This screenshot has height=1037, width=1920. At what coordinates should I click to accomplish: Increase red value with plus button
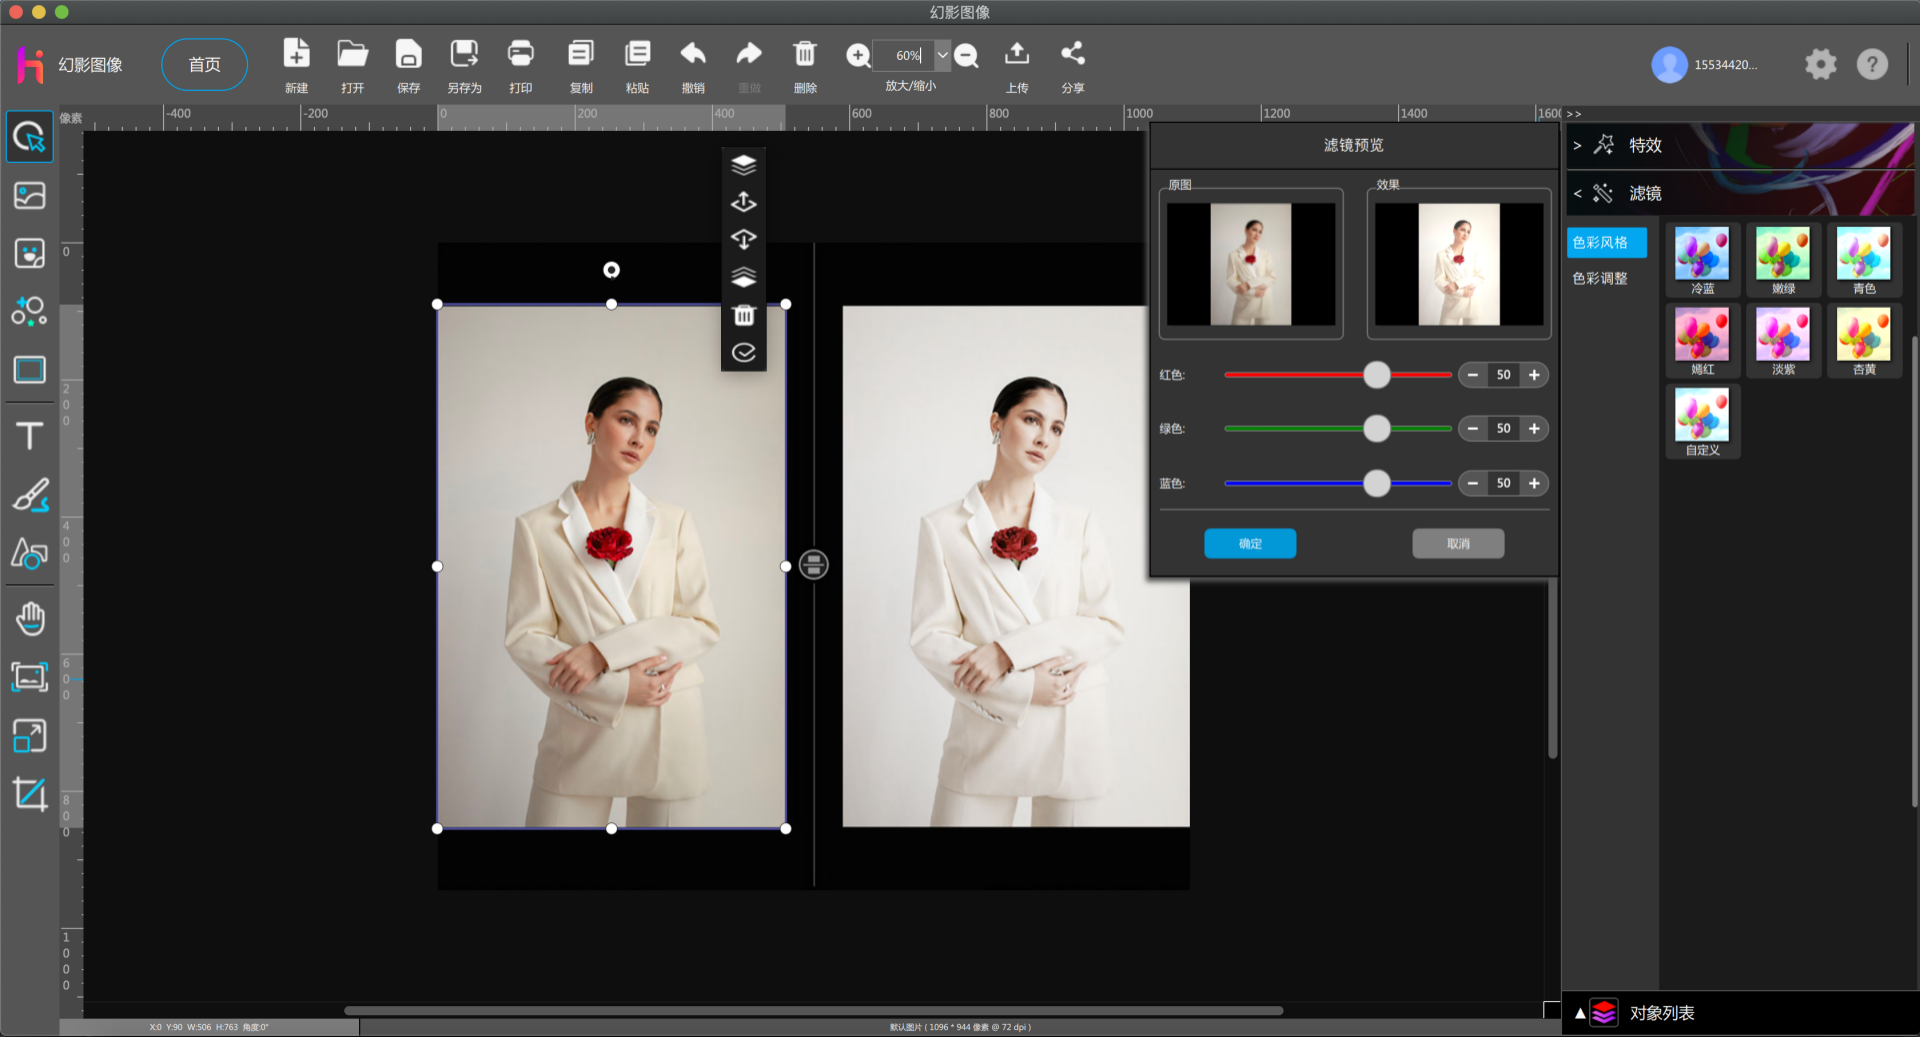tap(1534, 375)
